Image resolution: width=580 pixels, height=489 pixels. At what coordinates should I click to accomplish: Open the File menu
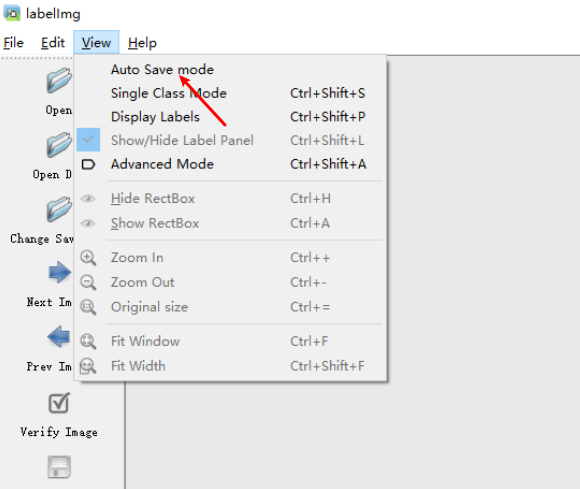(x=14, y=43)
